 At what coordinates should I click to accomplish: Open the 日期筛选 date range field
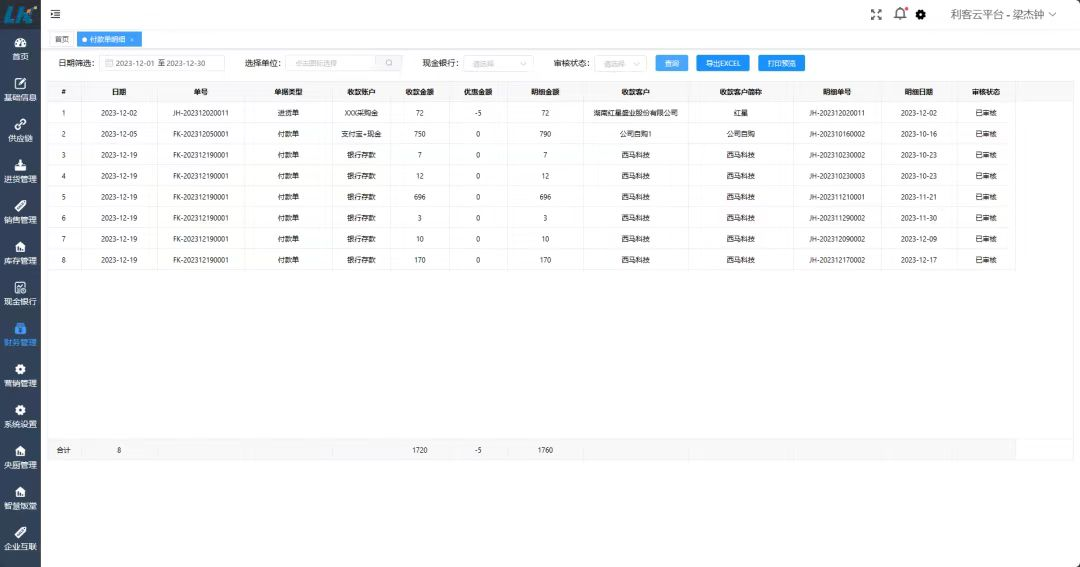click(x=163, y=63)
